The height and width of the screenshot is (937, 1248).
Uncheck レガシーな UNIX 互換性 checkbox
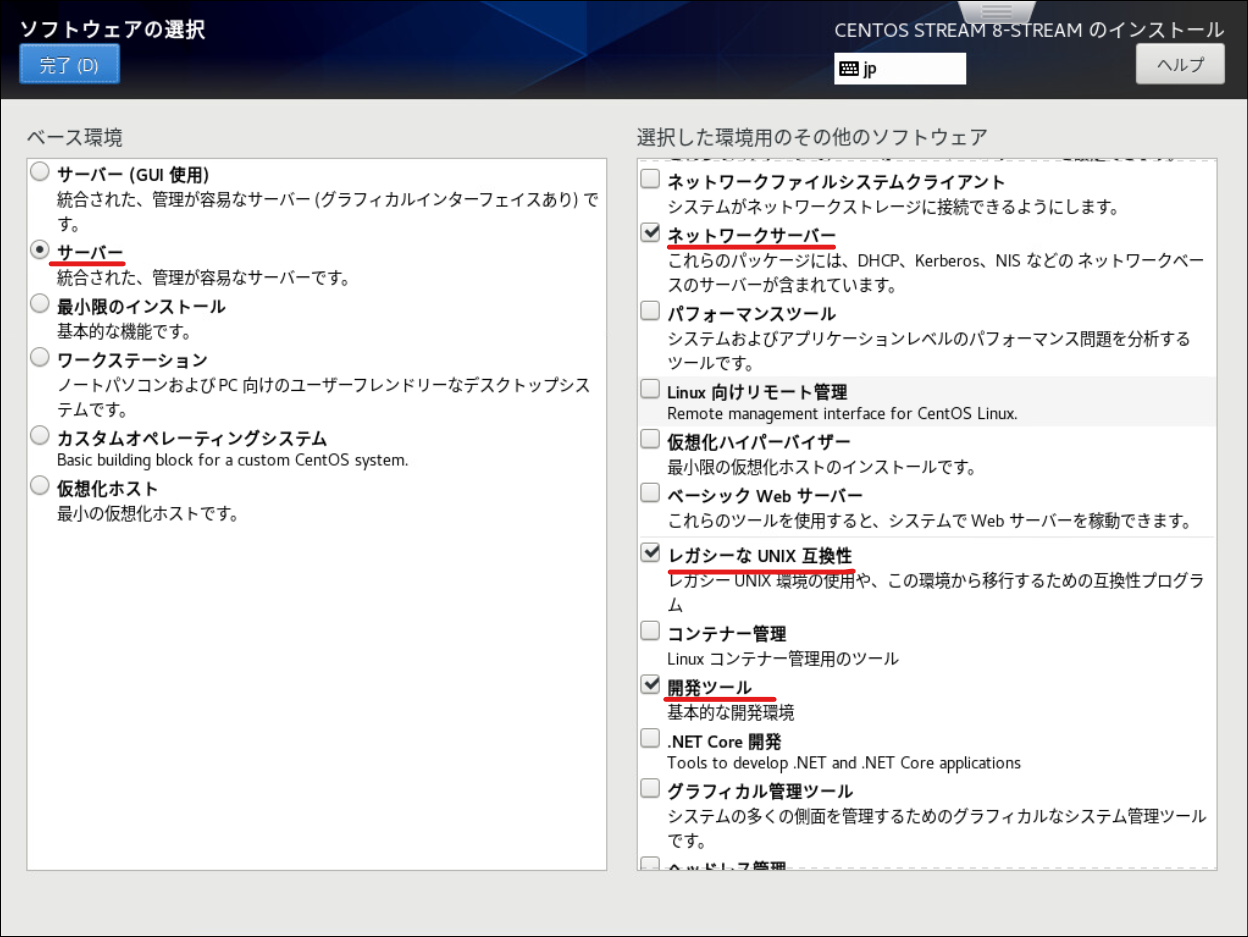(x=650, y=553)
